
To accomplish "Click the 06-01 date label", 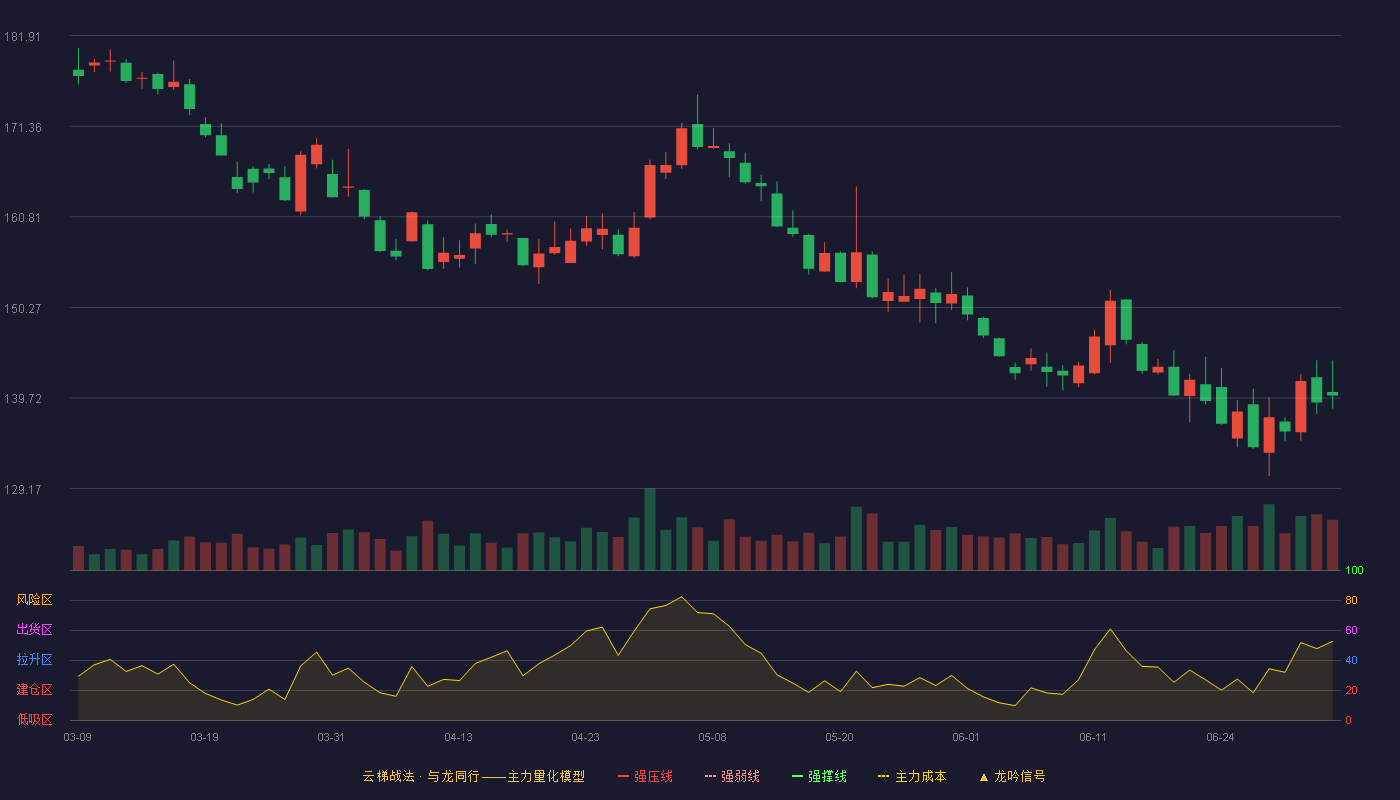I will (966, 737).
